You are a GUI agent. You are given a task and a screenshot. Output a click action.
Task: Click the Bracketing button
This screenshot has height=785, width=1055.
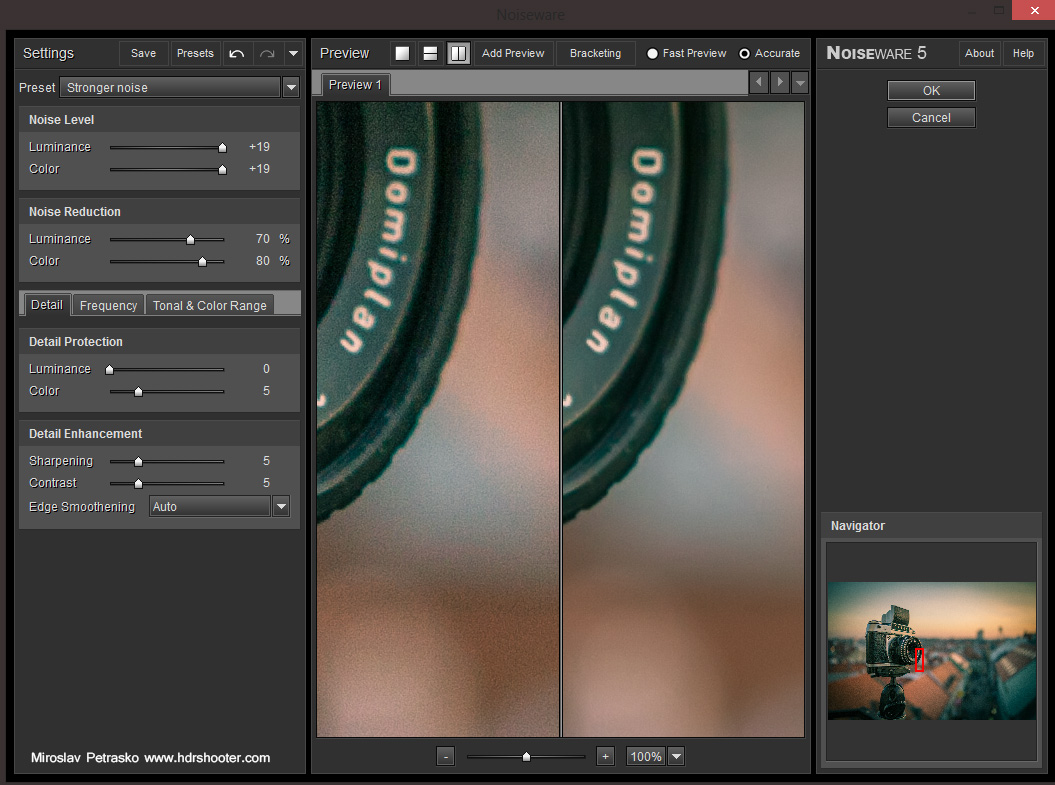point(595,53)
